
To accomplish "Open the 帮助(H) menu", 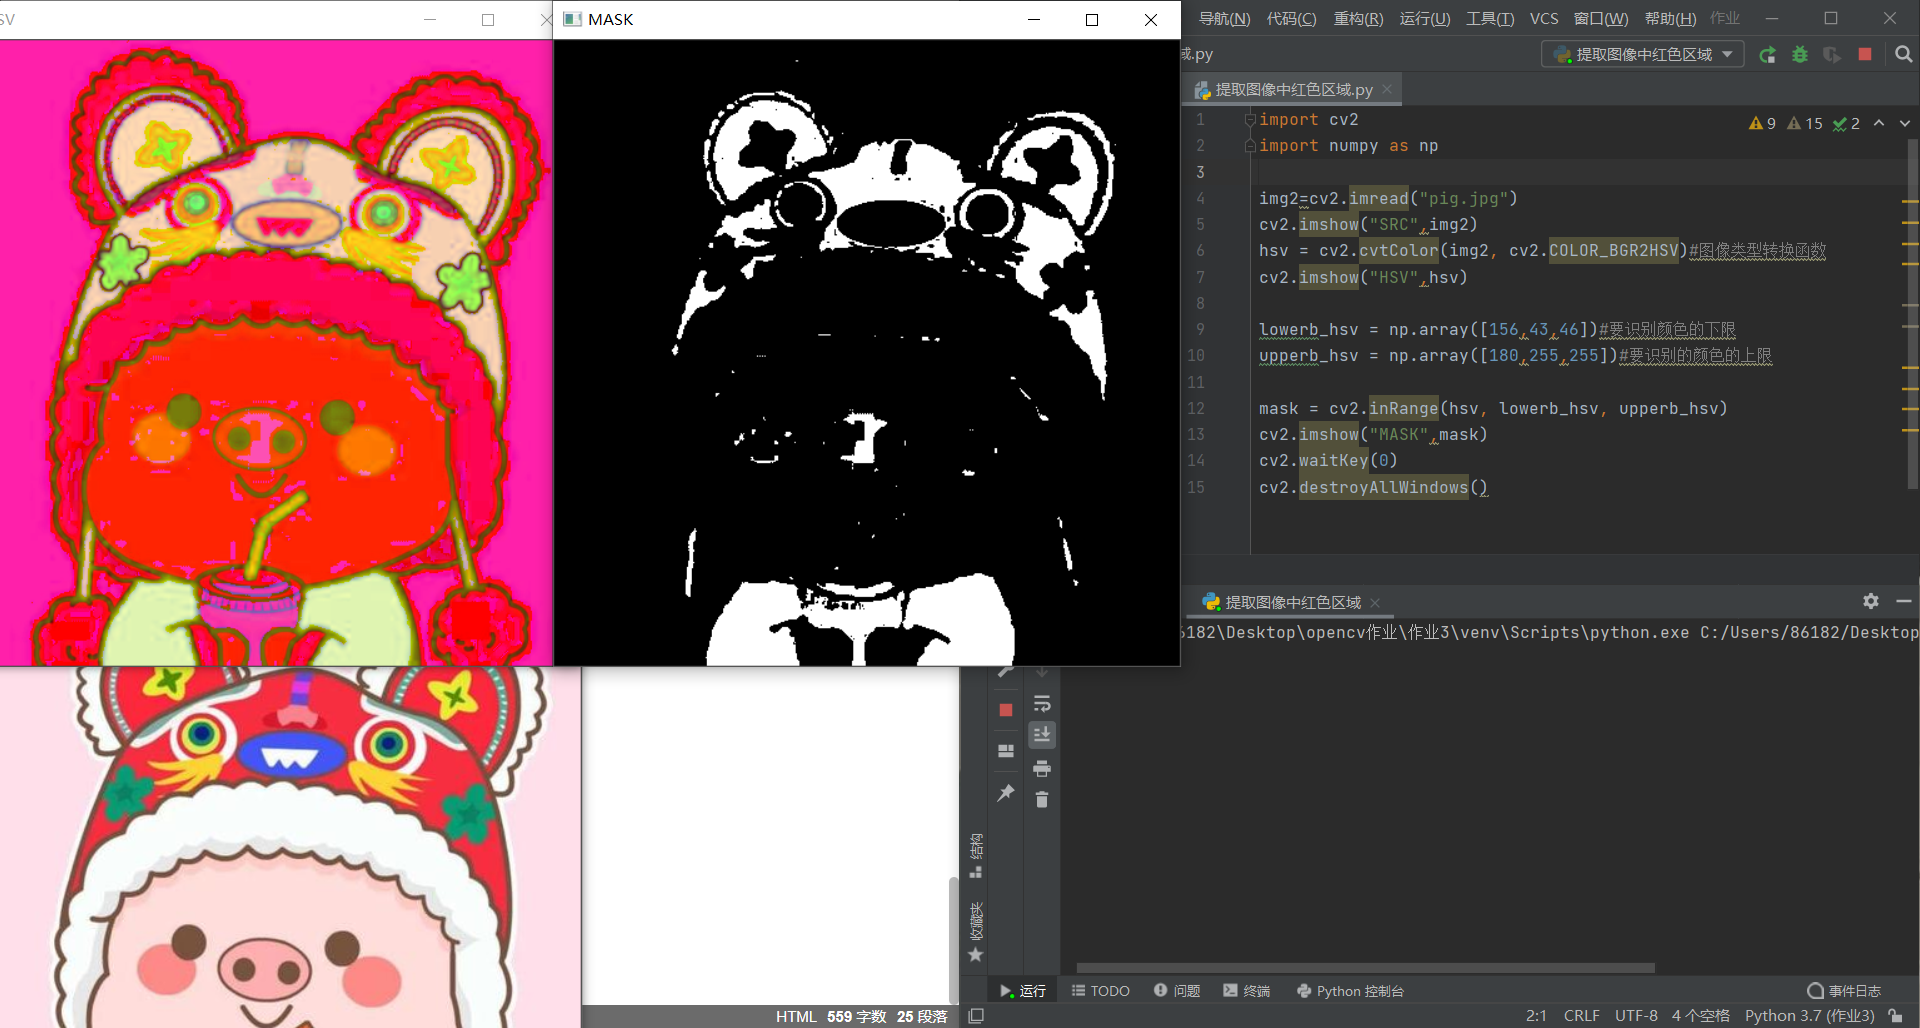I will (1670, 18).
